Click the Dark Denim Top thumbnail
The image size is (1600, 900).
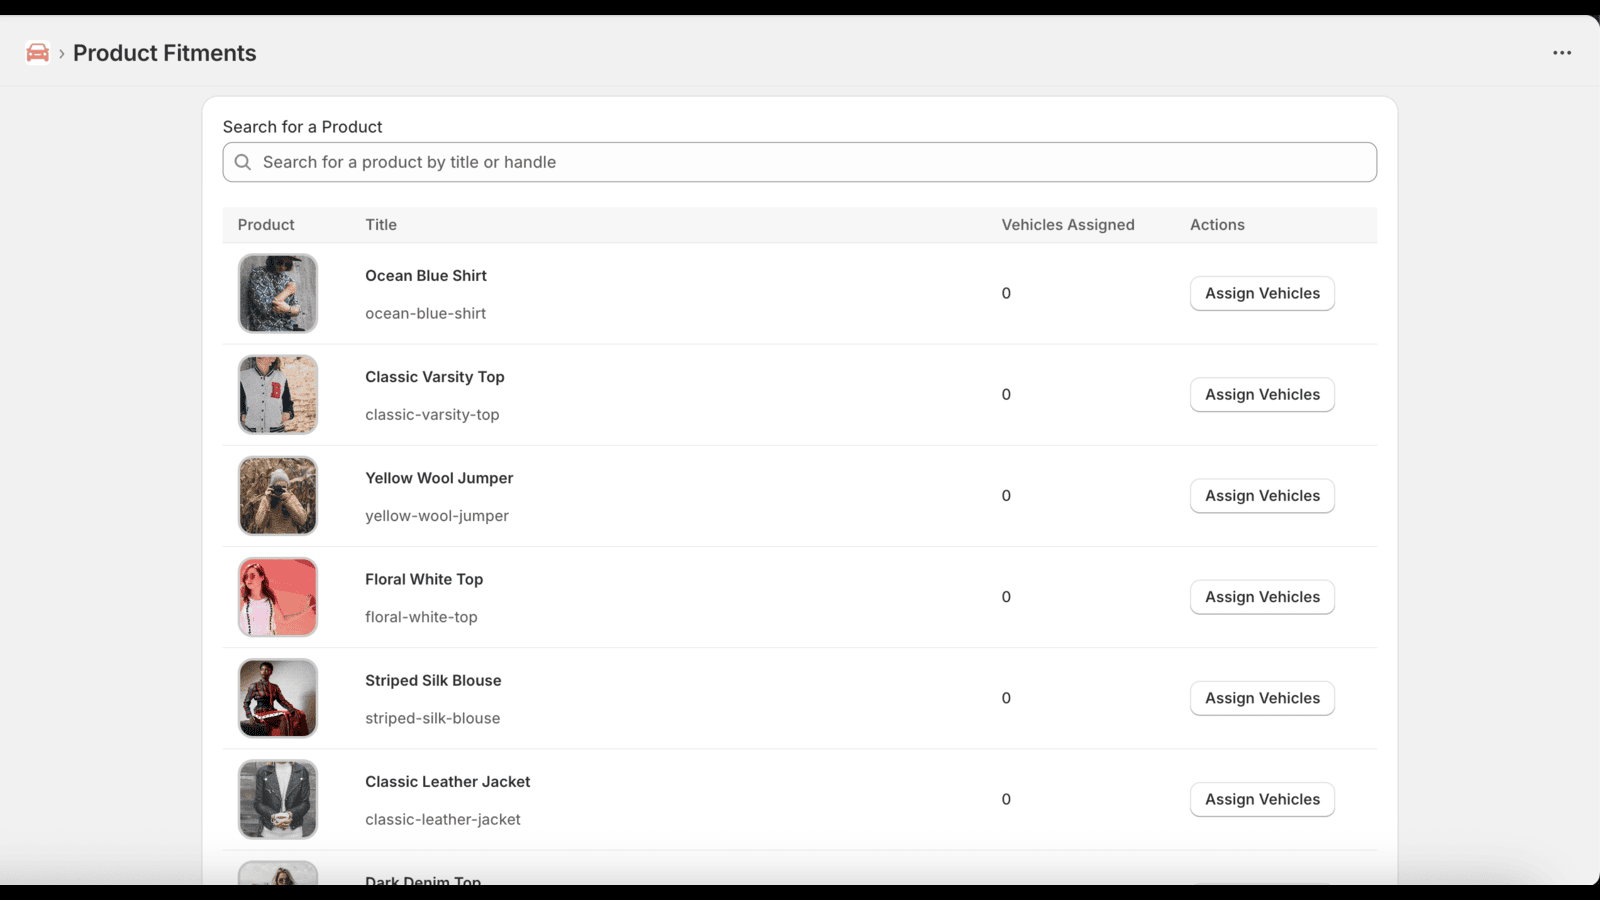click(x=277, y=877)
